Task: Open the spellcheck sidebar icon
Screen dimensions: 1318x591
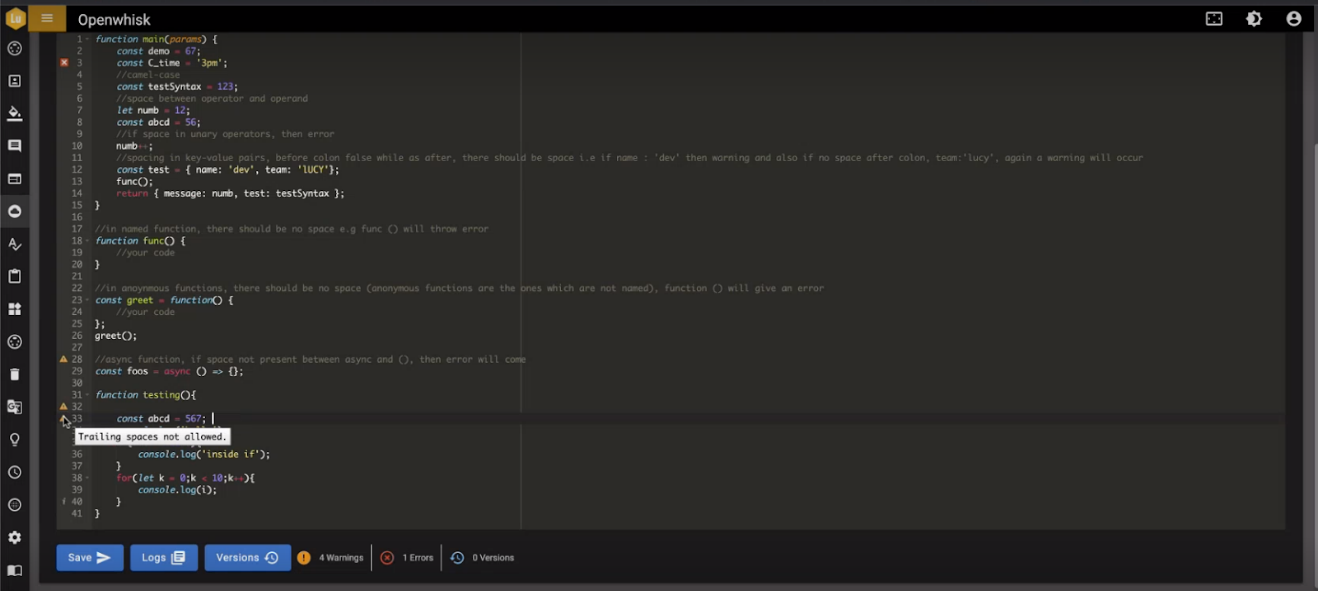Action: (15, 244)
